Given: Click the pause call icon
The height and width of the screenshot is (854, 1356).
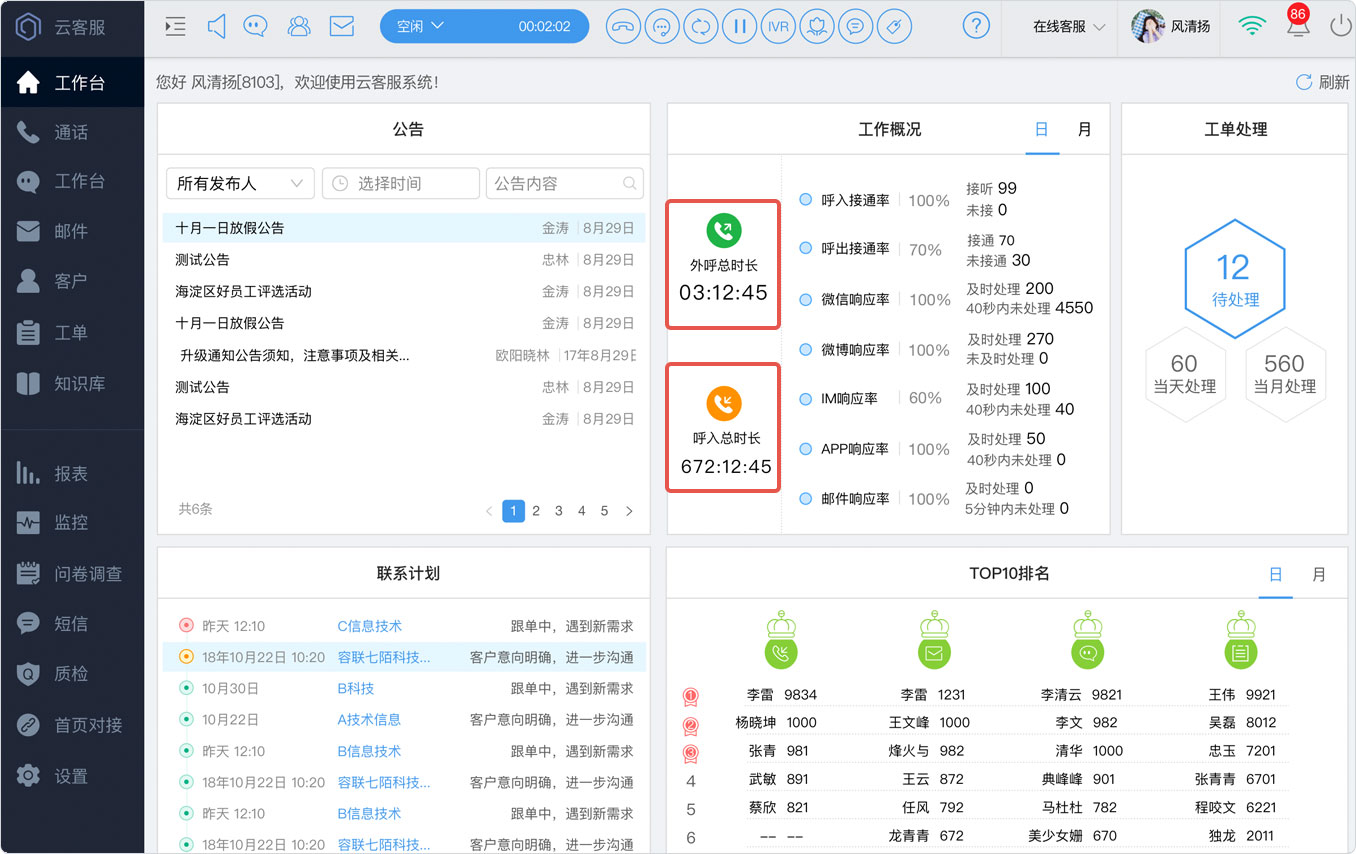Looking at the screenshot, I should point(739,27).
